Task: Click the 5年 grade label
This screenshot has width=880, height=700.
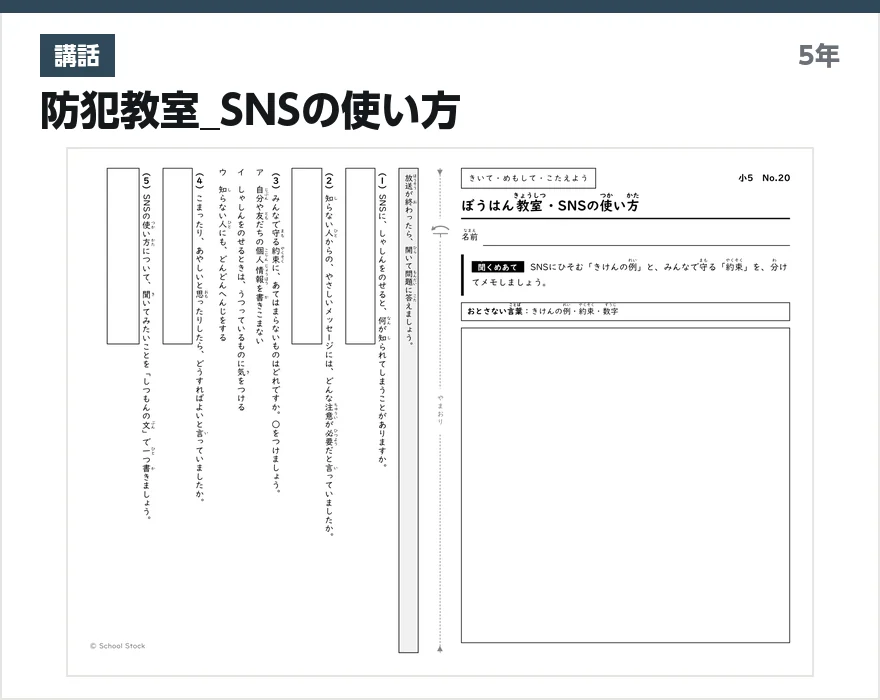Action: 818,56
